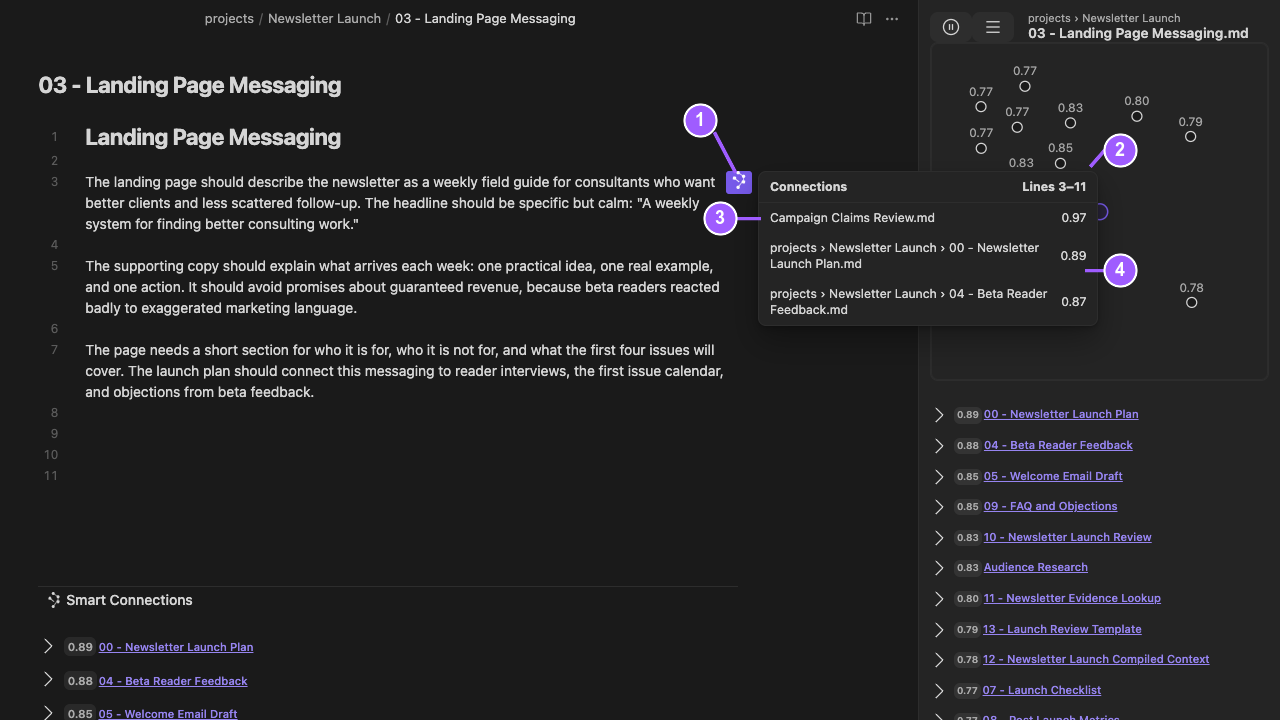
Task: Select the graph node labeled 0.85
Action: tap(1061, 164)
